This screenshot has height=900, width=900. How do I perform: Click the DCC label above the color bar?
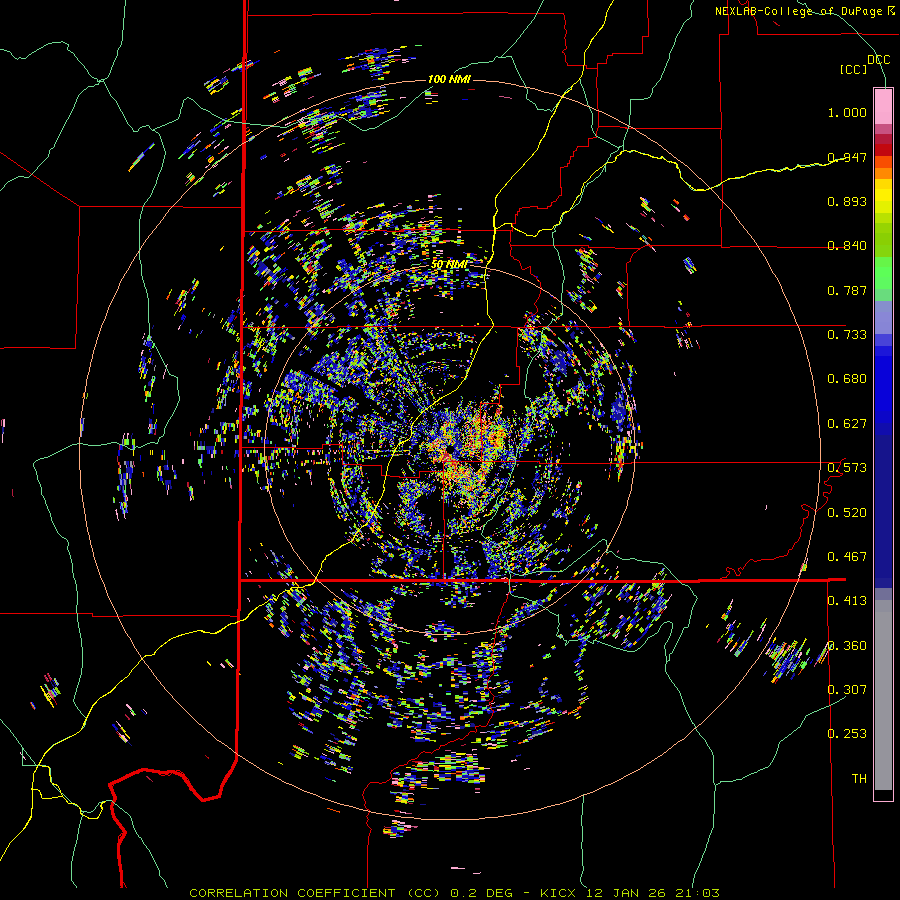click(x=878, y=60)
